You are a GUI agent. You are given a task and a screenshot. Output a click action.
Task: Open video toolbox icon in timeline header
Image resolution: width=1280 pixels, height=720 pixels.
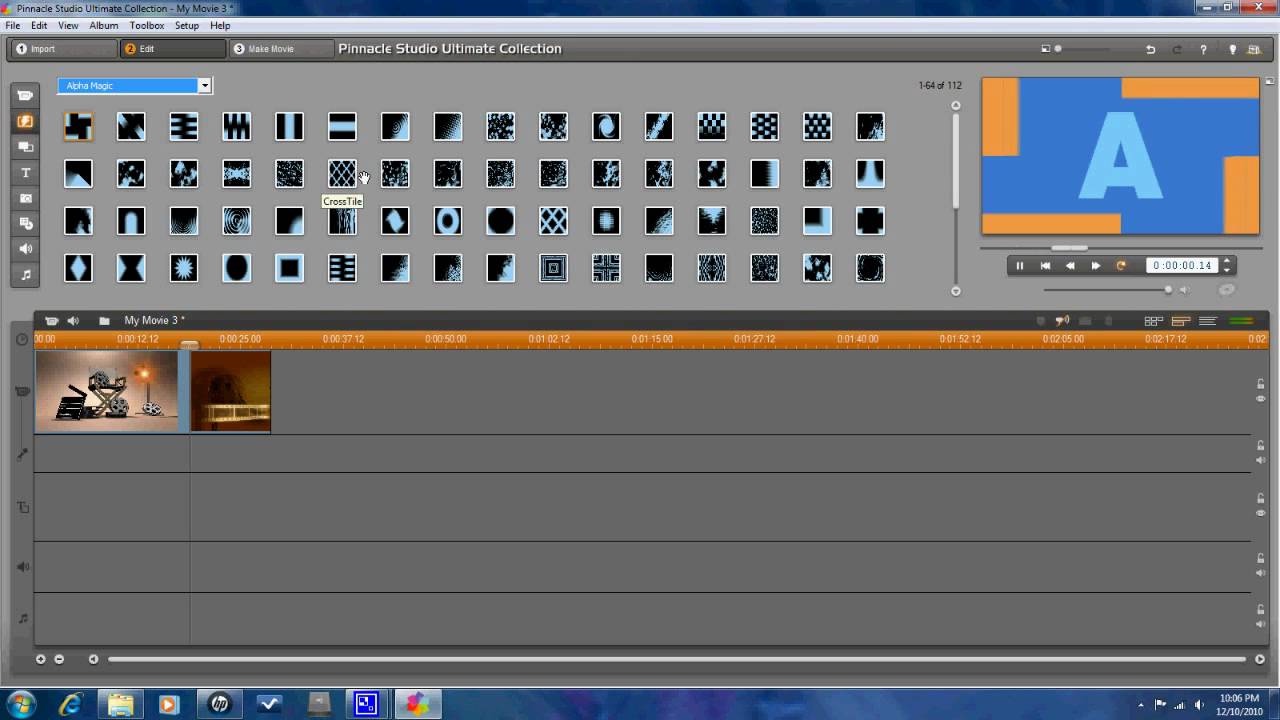click(51, 321)
